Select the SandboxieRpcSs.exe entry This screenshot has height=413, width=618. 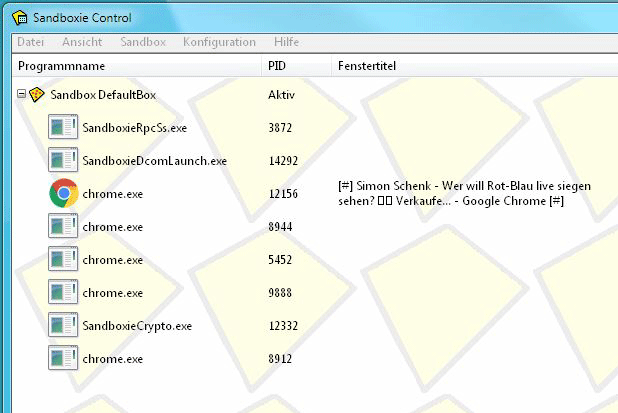point(134,128)
